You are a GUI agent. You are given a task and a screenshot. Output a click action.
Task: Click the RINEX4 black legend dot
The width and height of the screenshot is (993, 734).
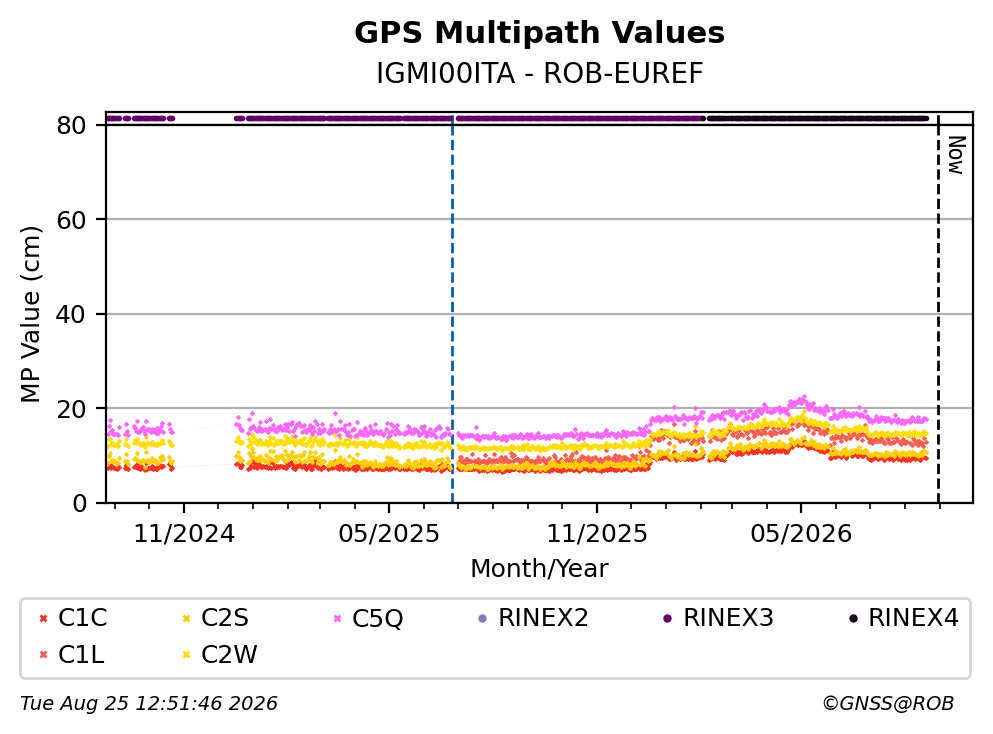853,619
